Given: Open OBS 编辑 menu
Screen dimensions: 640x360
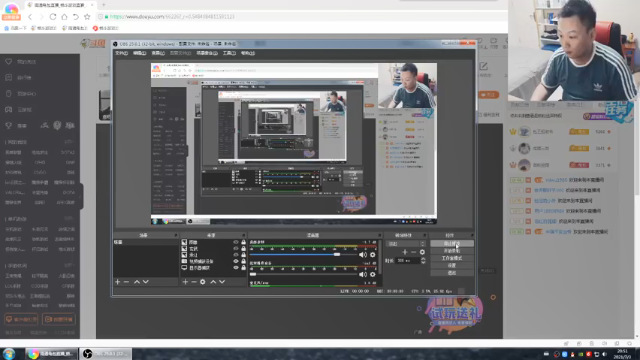Looking at the screenshot, I should (x=140, y=53).
